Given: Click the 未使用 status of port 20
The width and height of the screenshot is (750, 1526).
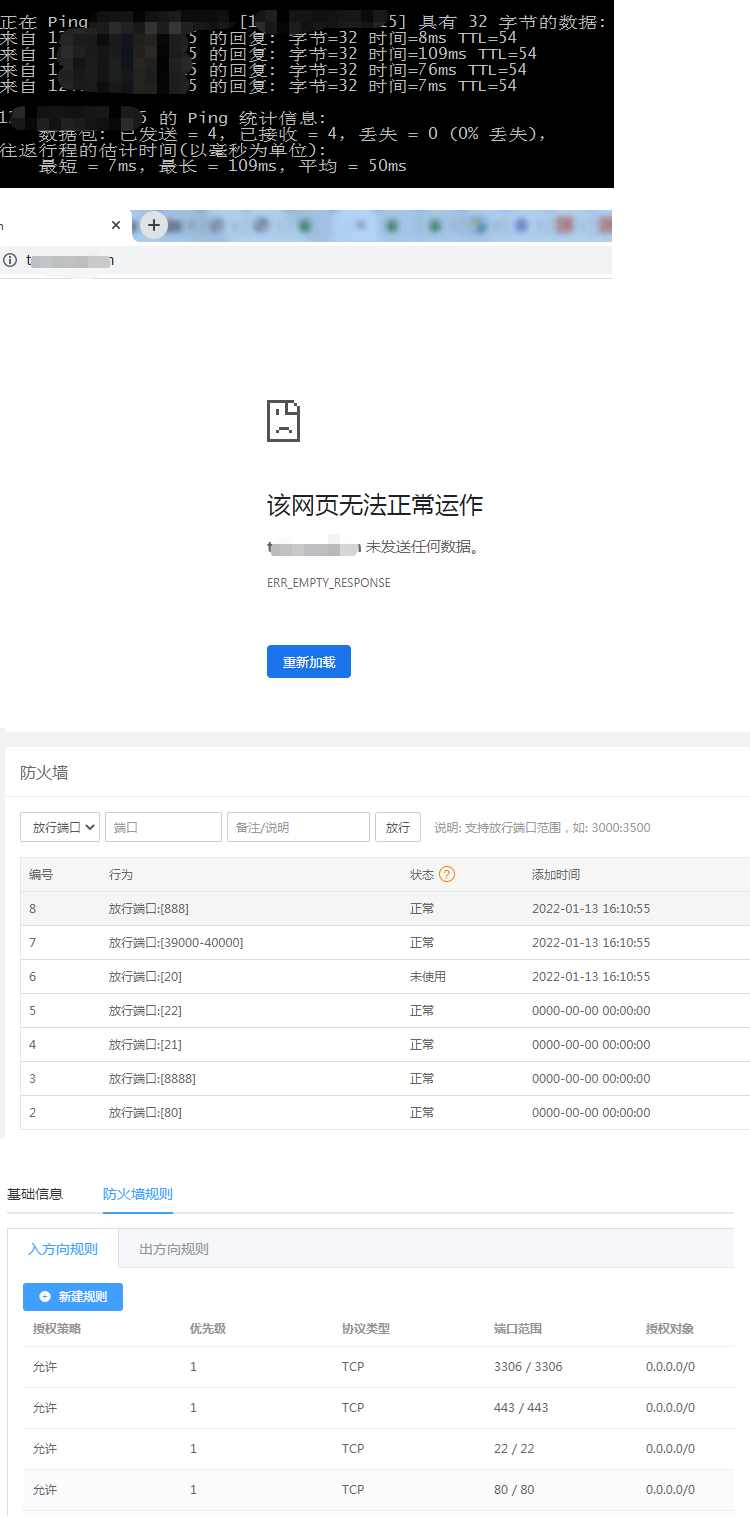Looking at the screenshot, I should pos(428,977).
